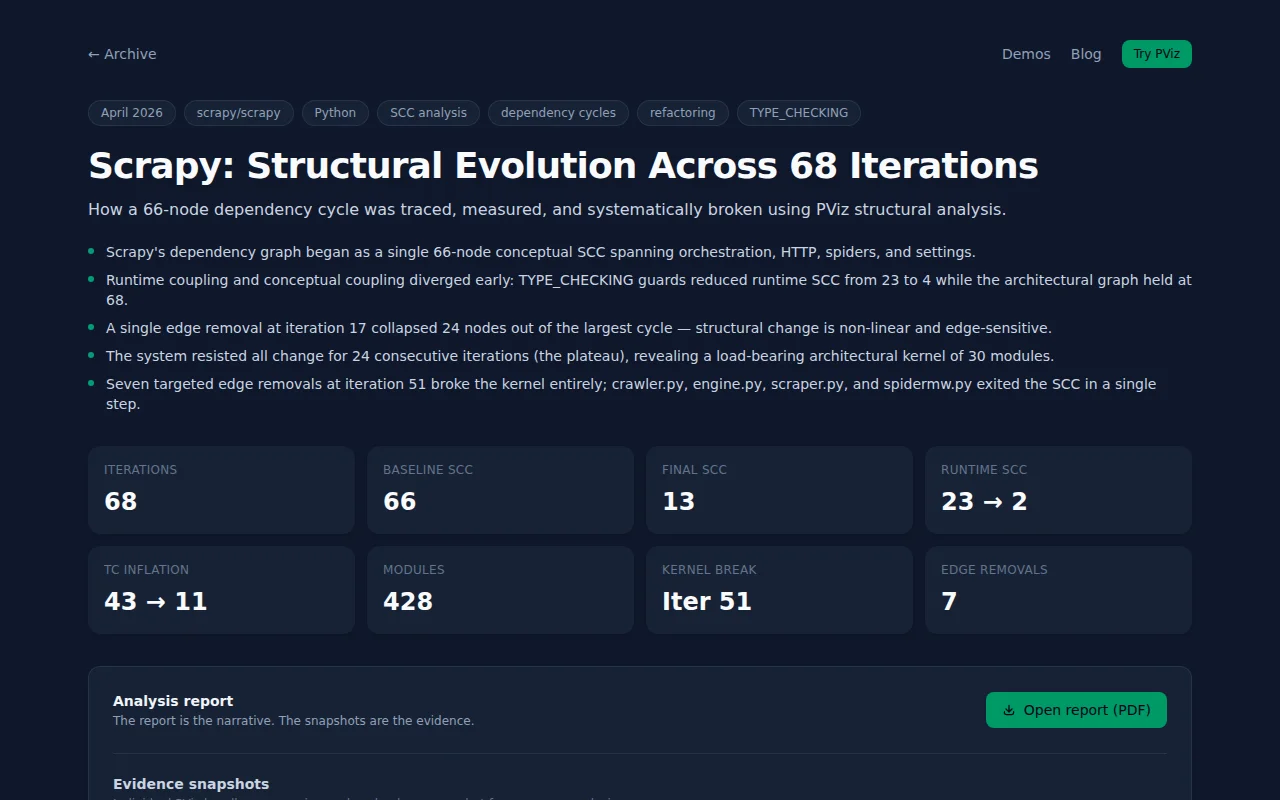Click bullet about seven targeted edge removals

click(x=631, y=394)
